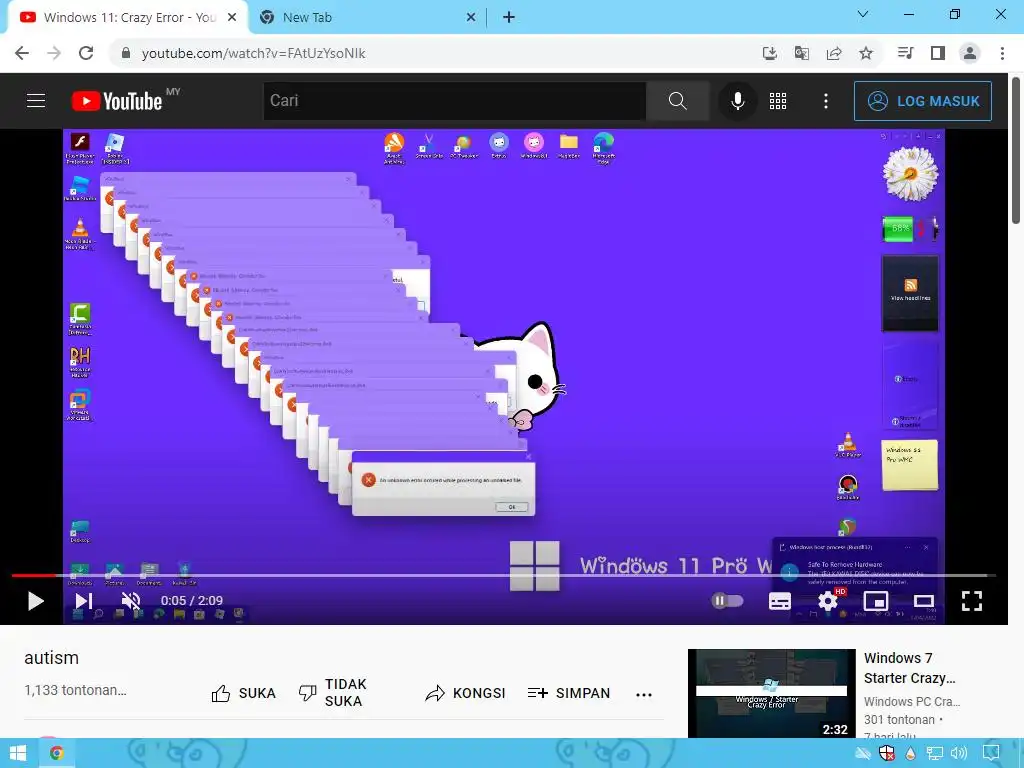
Task: Go forward in browser history
Action: (x=54, y=53)
